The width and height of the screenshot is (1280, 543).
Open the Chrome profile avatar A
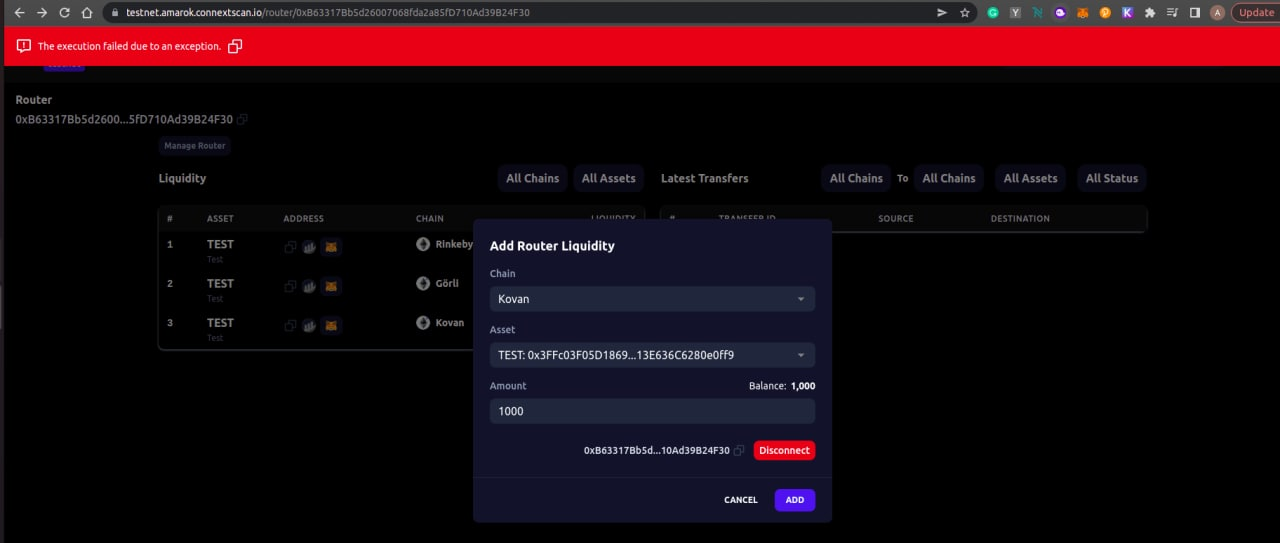pyautogui.click(x=1217, y=13)
